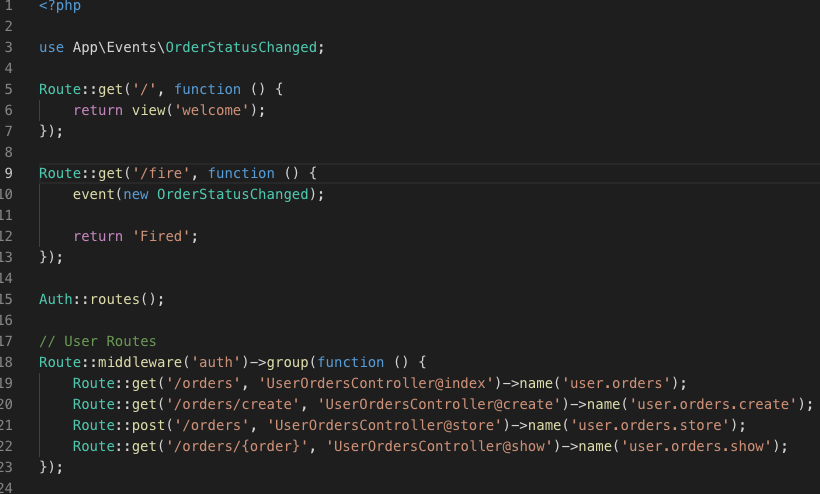
Task: Click 'OrderStatusChanged' after the new keyword
Action: tap(233, 194)
